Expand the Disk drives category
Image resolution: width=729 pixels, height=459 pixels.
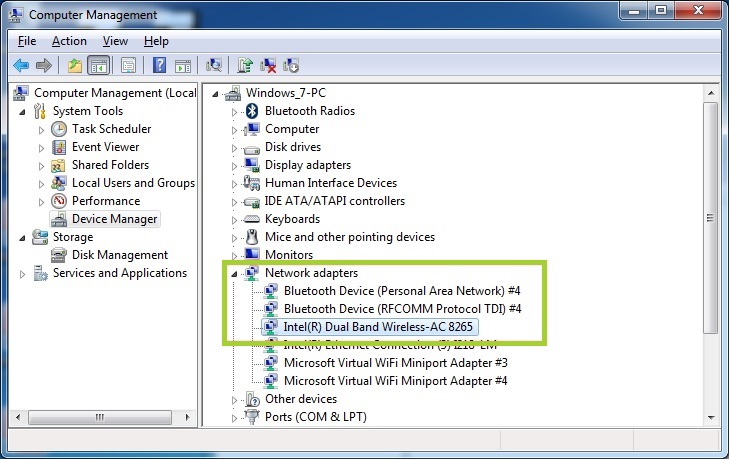[x=234, y=148]
